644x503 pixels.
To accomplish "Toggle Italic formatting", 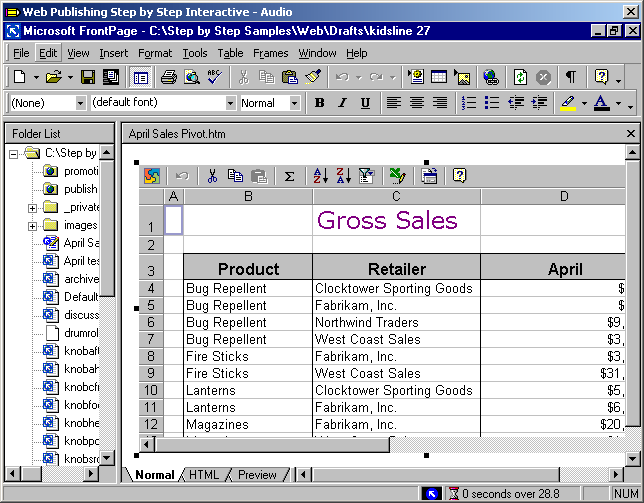I will pyautogui.click(x=342, y=103).
